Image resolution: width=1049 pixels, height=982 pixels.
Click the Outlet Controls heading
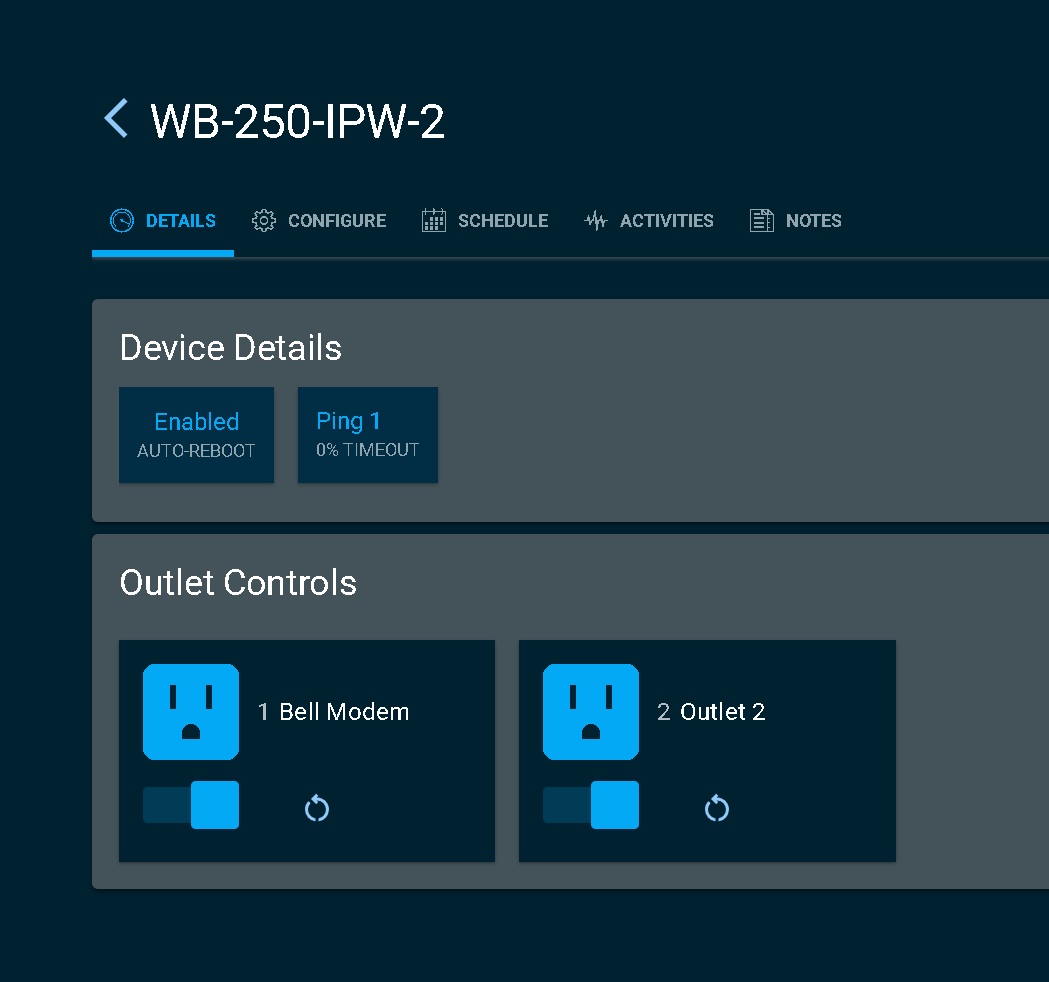click(238, 583)
